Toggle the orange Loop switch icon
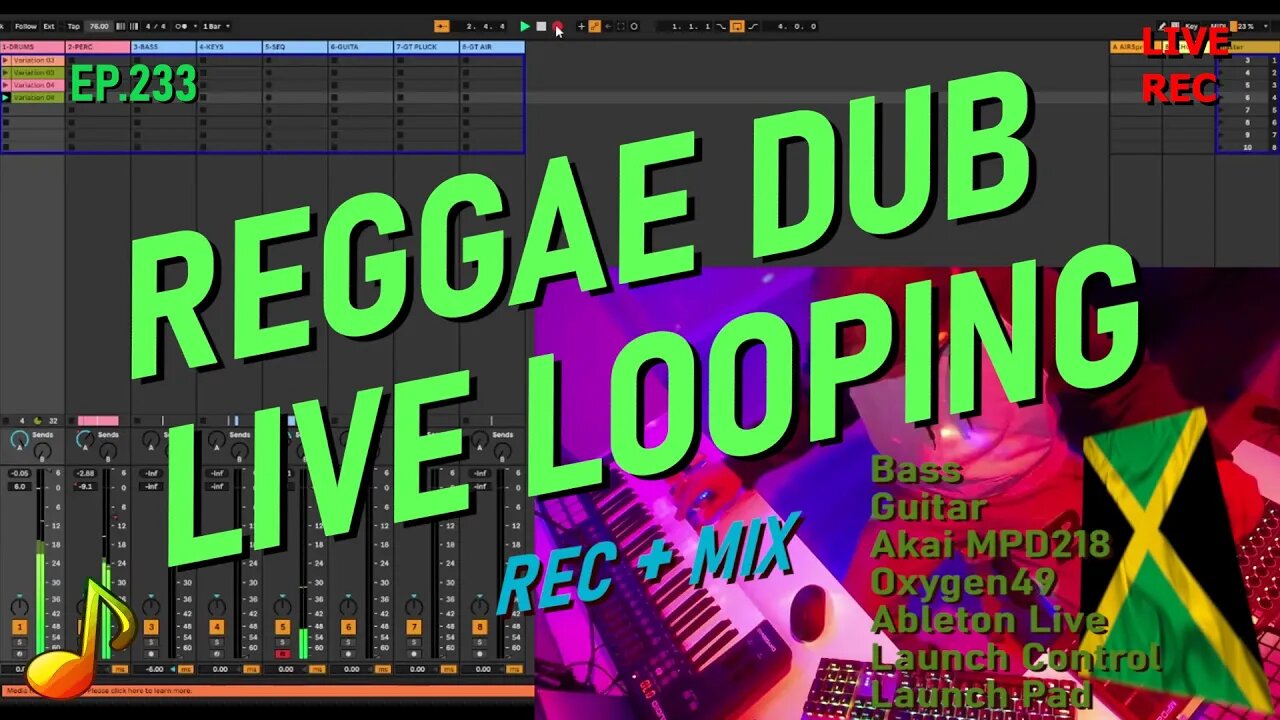This screenshot has height=720, width=1280. 737,26
